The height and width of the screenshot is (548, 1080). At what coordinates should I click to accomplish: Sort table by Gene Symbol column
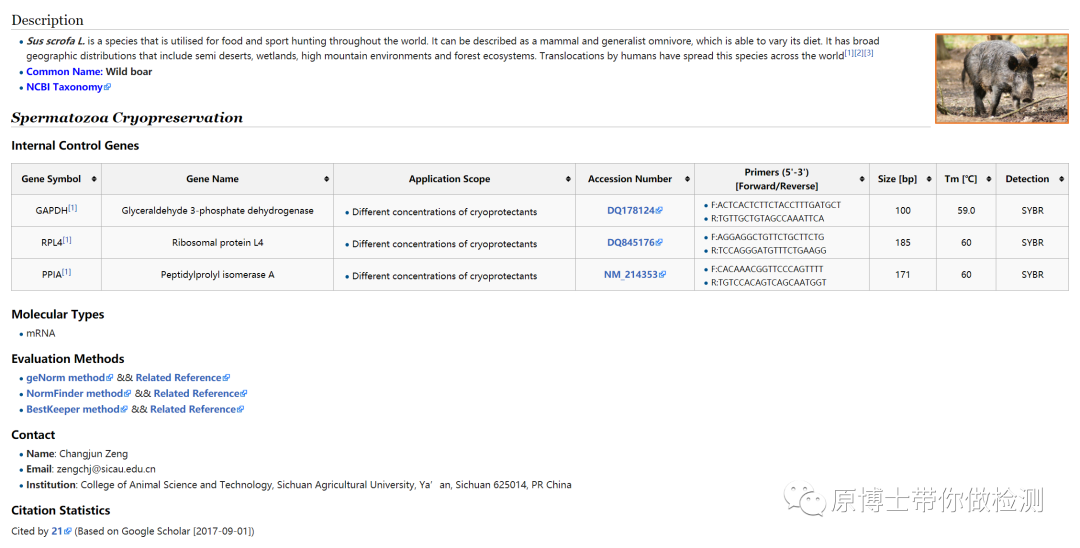94,179
